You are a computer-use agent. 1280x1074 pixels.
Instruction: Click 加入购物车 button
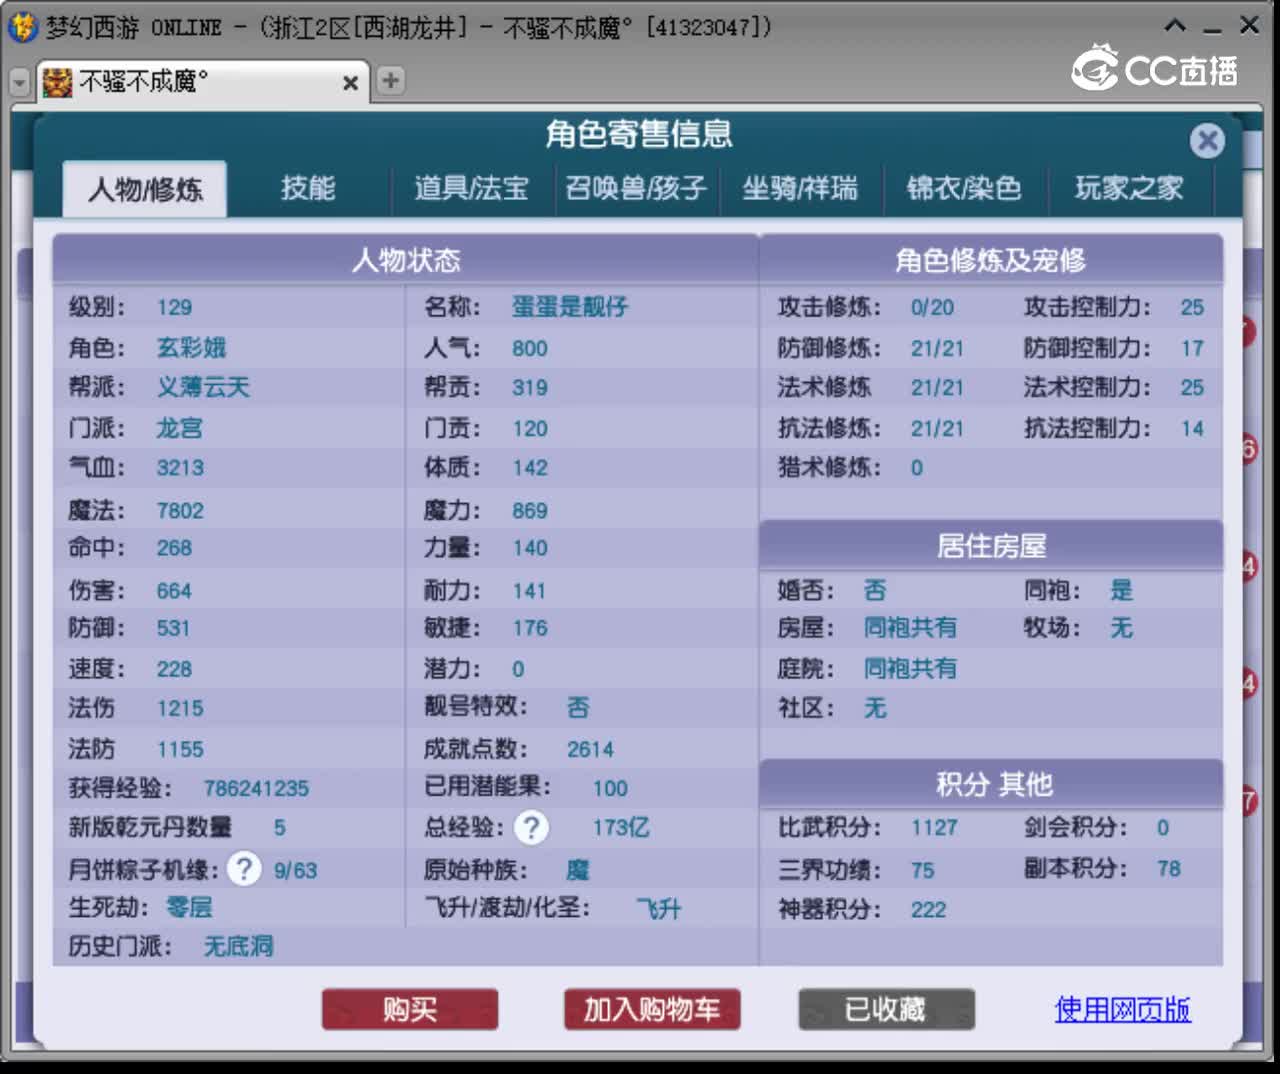[x=652, y=1009]
